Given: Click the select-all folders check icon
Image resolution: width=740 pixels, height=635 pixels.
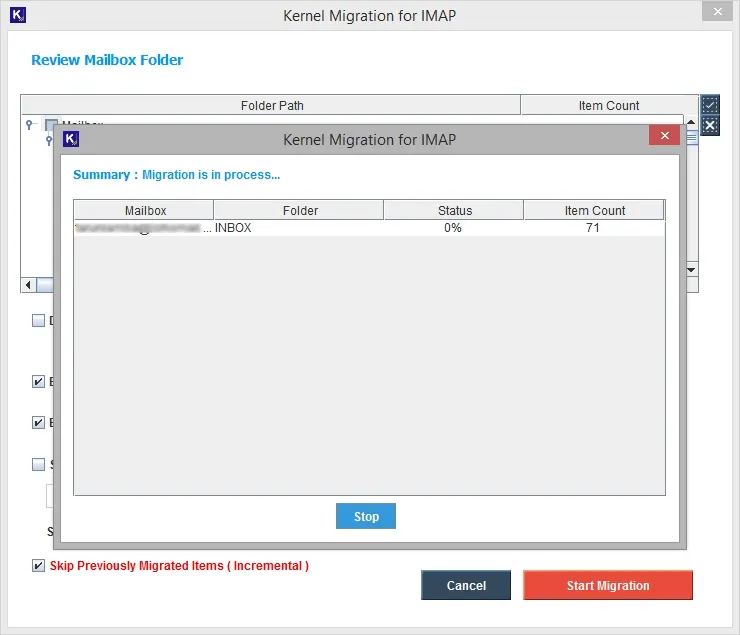Looking at the screenshot, I should 710,104.
